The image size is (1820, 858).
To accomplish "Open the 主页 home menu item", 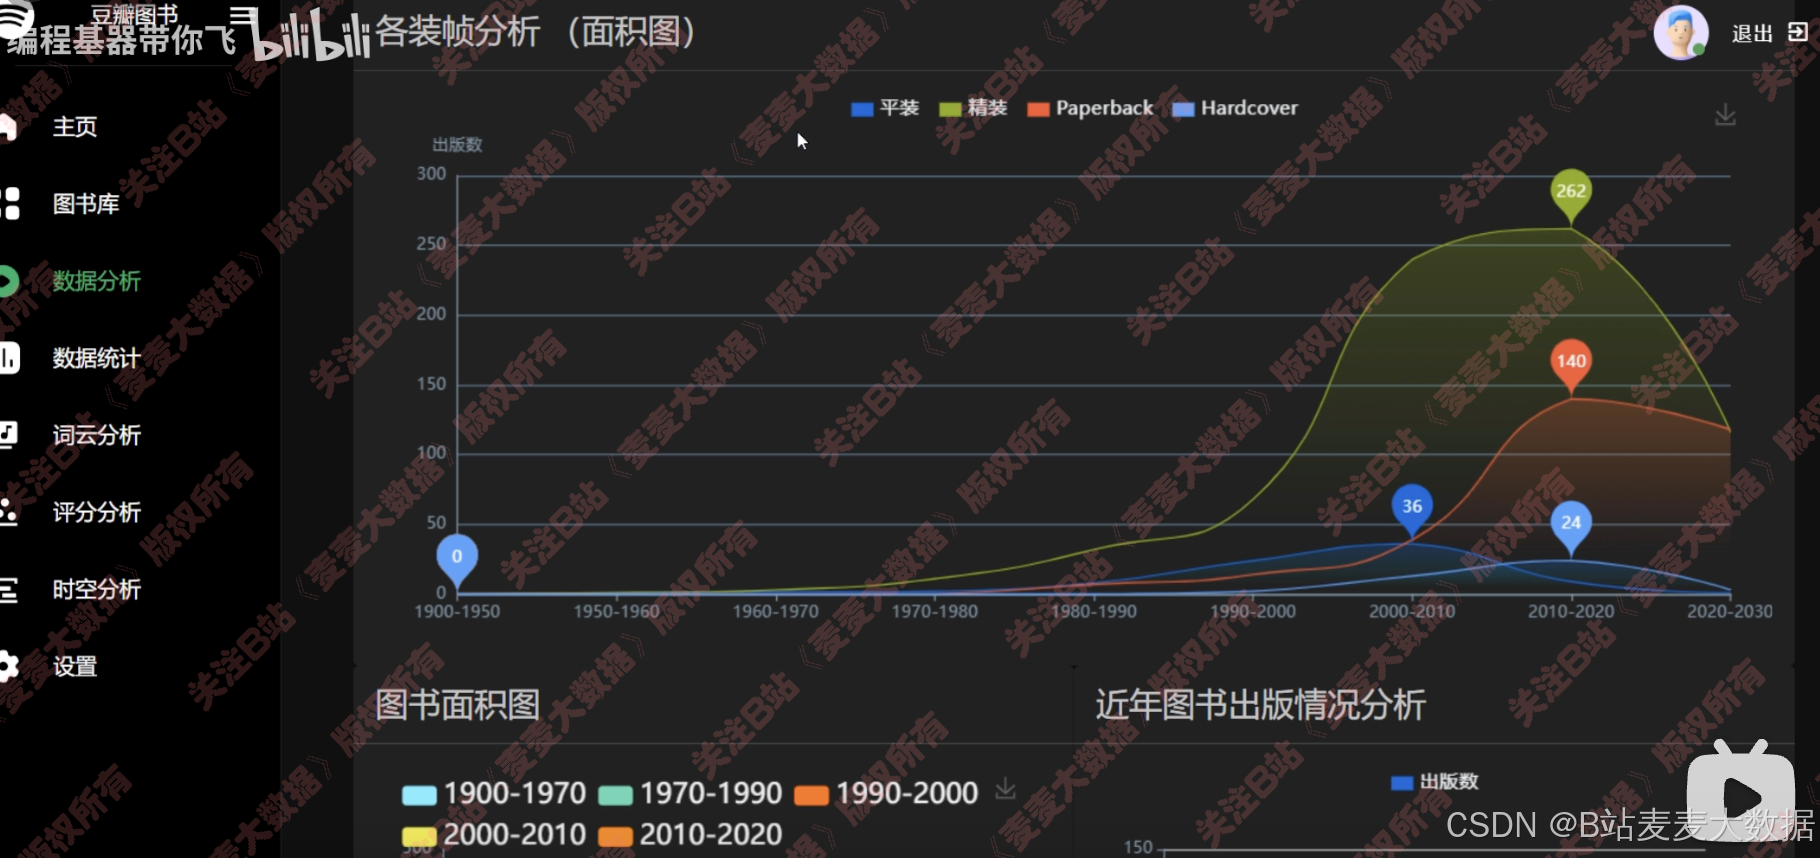I will pos(75,127).
